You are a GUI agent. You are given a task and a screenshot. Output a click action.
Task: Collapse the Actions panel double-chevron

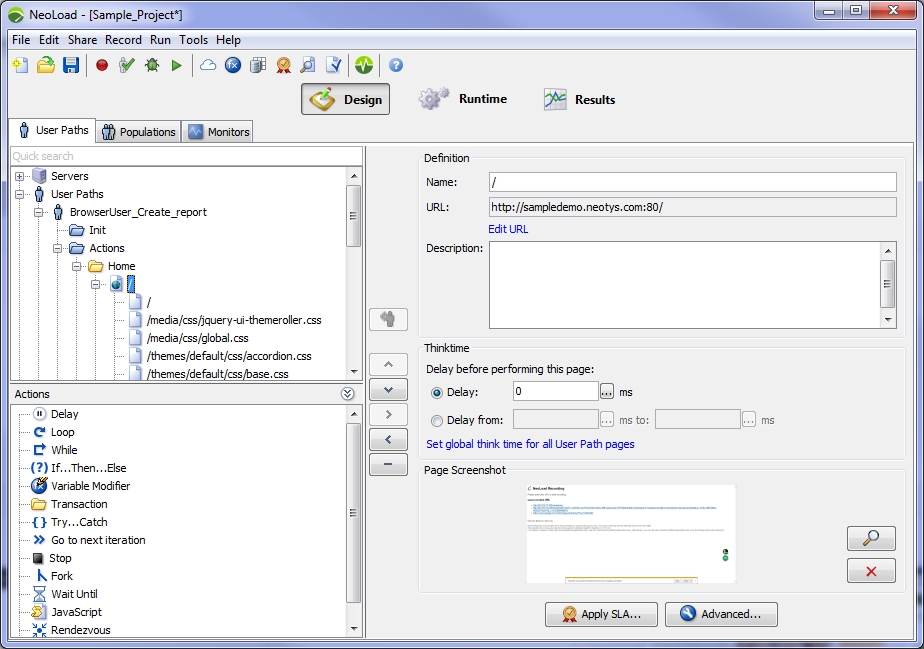(x=348, y=394)
